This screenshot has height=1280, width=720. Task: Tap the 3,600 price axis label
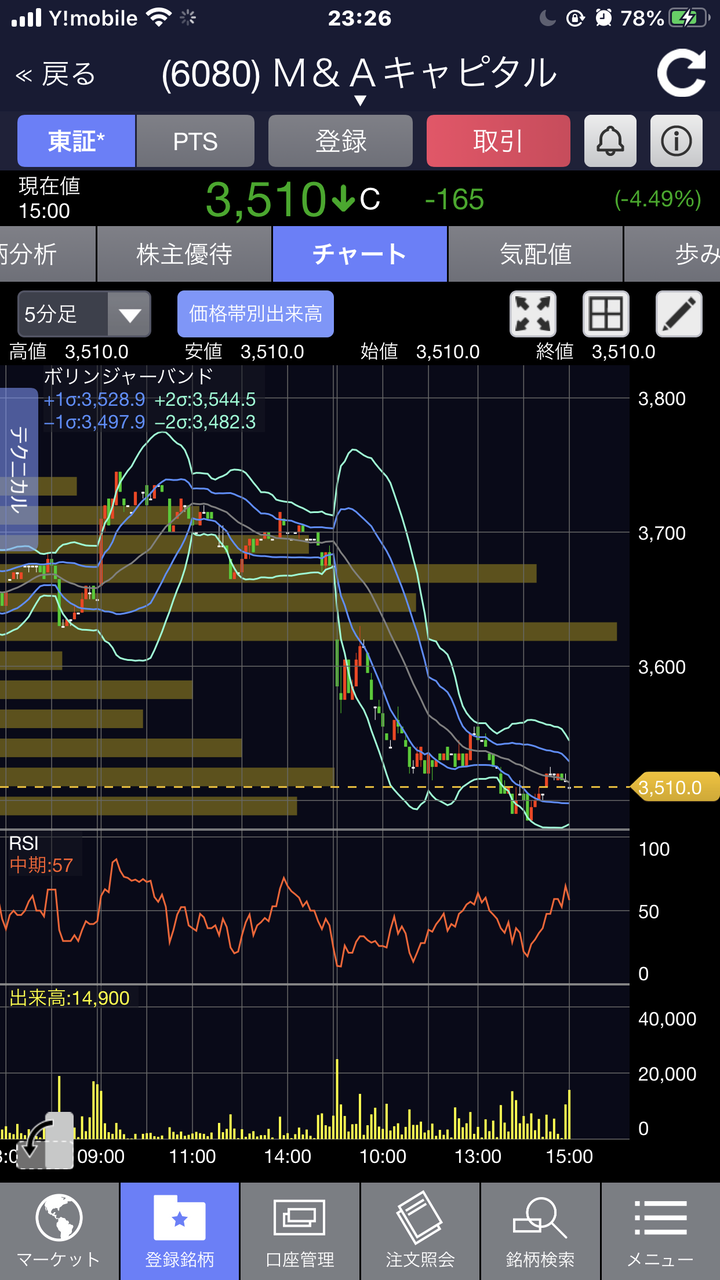coord(662,667)
